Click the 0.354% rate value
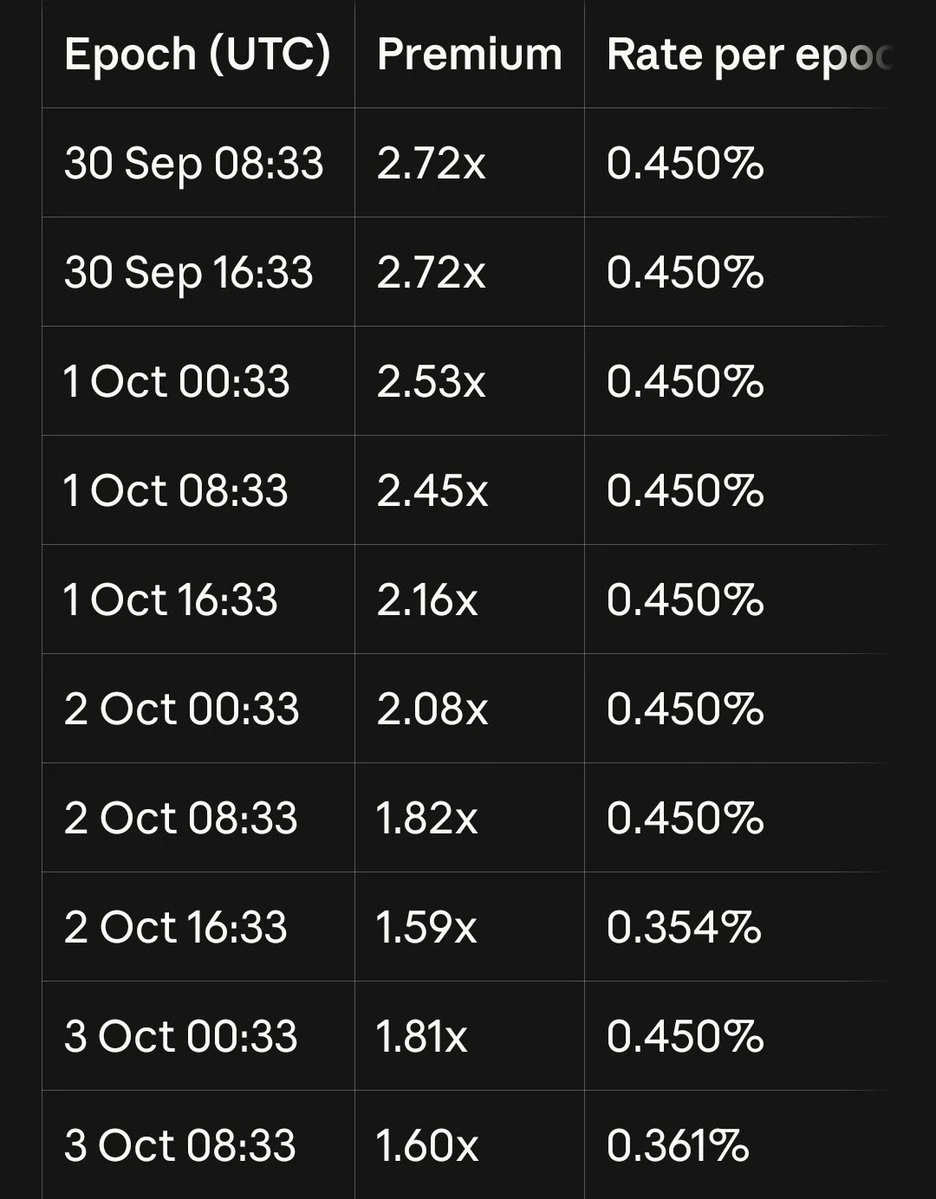 click(684, 928)
